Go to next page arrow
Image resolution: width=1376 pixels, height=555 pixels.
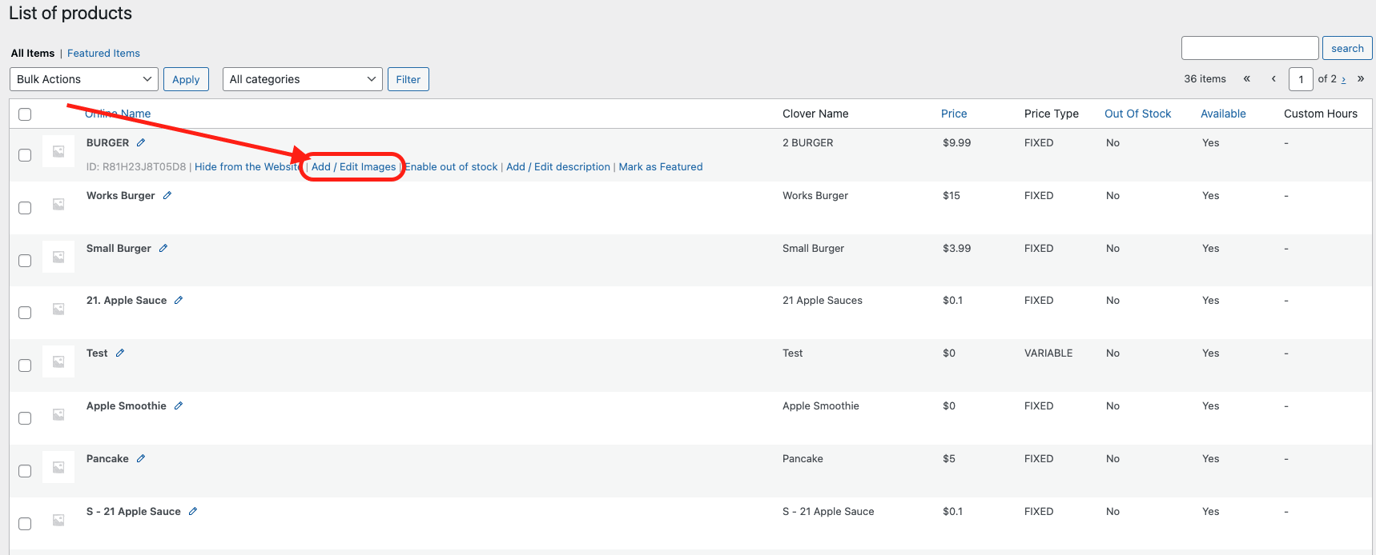pyautogui.click(x=1343, y=80)
